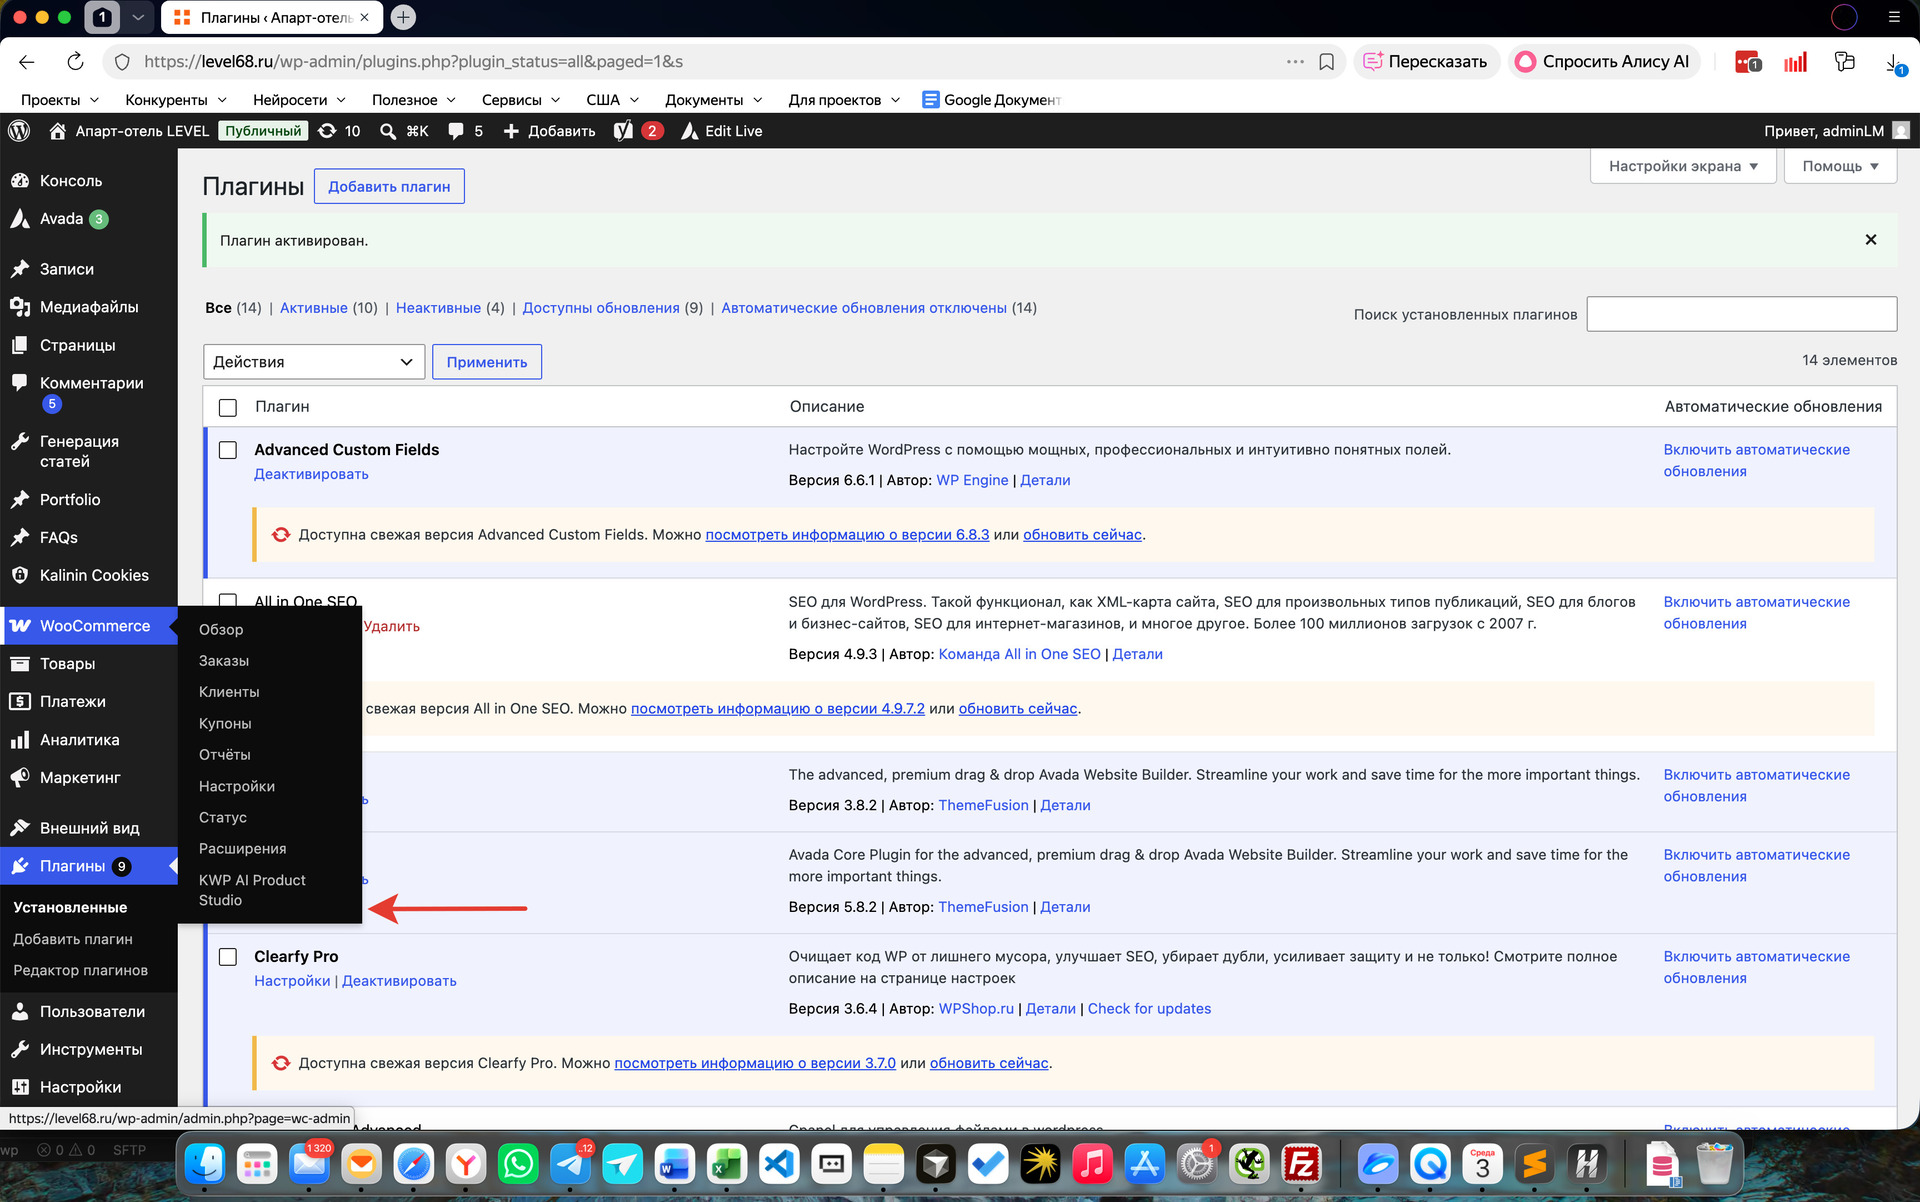
Task: Click the 'Применить' bulk action button
Action: coord(487,362)
